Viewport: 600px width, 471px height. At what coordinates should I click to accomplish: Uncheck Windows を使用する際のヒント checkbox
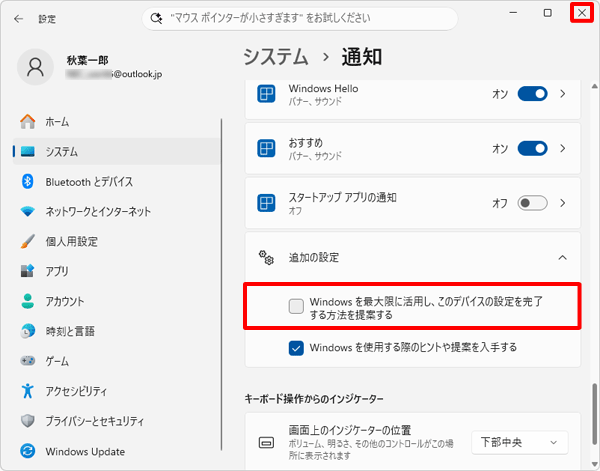coord(296,348)
